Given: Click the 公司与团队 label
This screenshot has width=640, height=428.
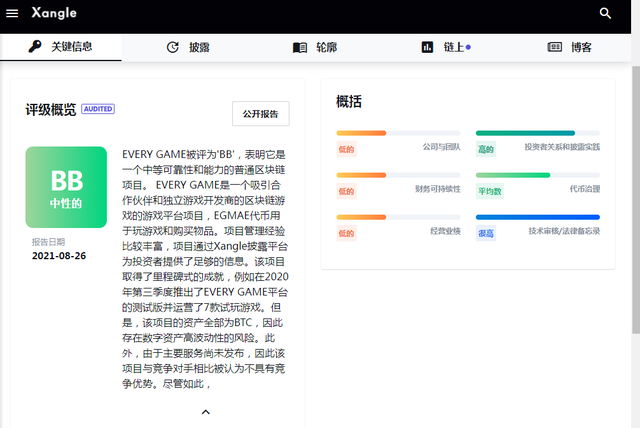Looking at the screenshot, I should [x=441, y=147].
